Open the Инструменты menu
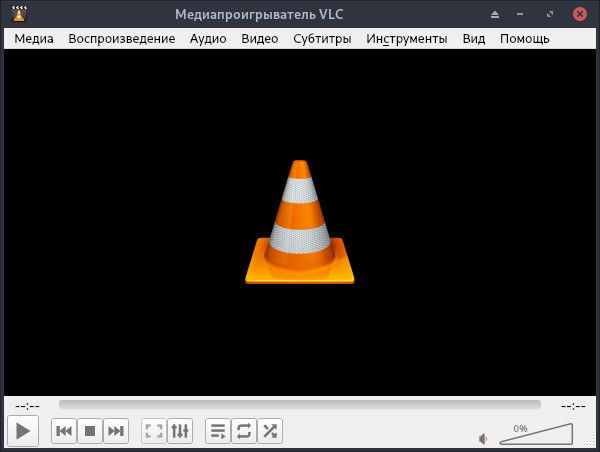 click(407, 39)
